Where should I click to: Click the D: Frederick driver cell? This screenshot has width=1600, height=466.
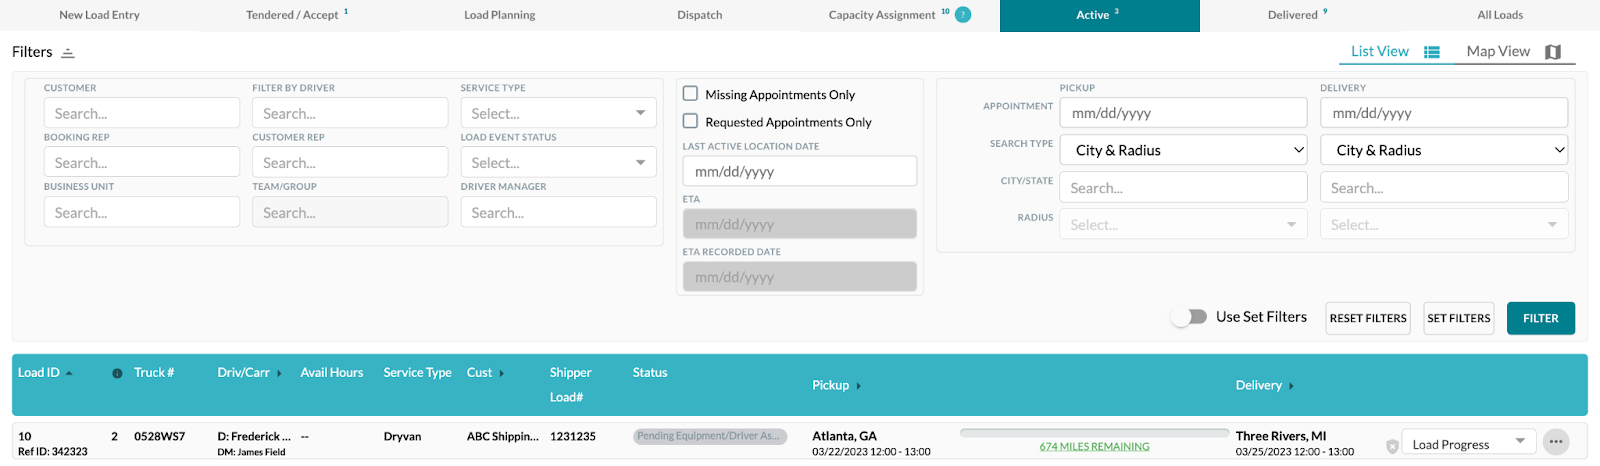coord(254,436)
